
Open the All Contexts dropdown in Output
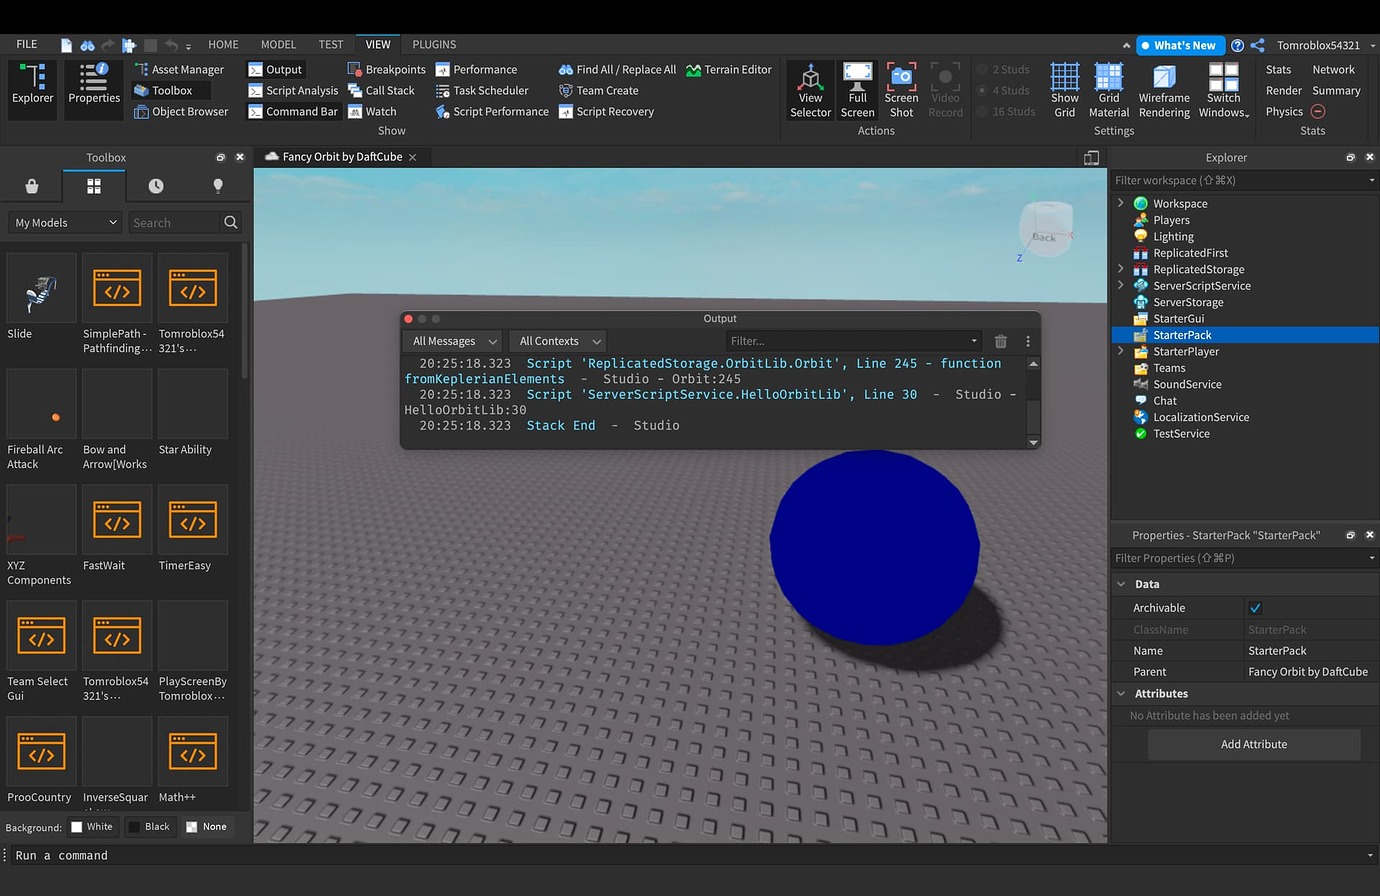pyautogui.click(x=557, y=341)
